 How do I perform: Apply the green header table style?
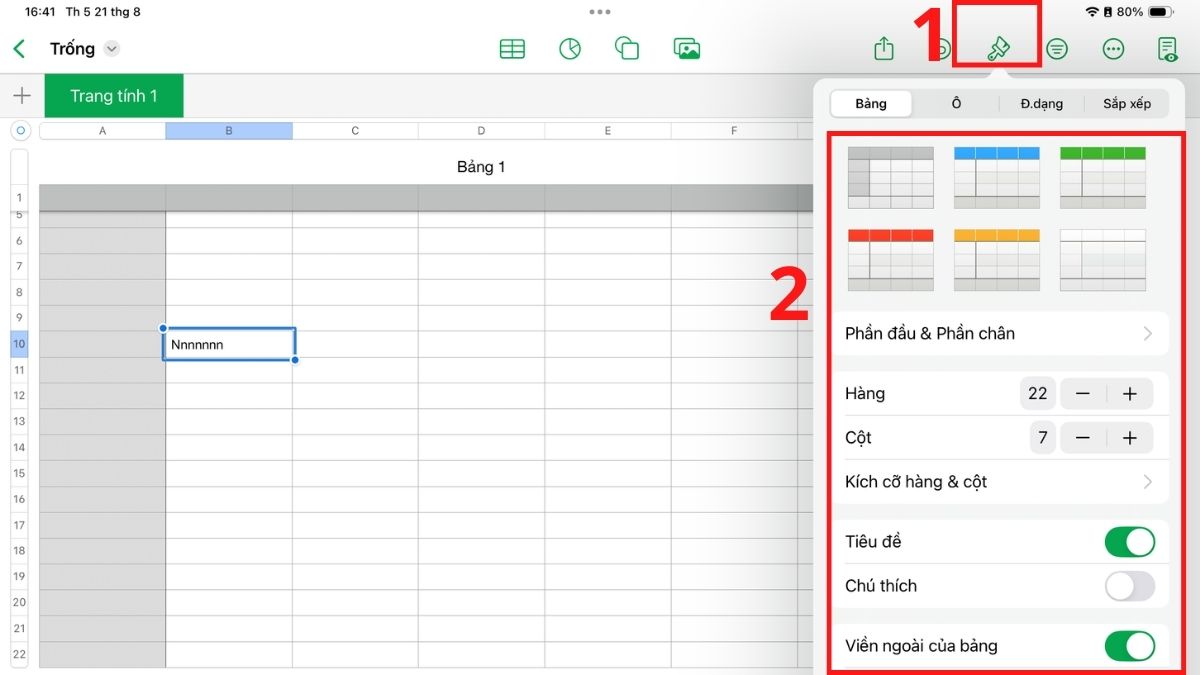[x=1103, y=177]
